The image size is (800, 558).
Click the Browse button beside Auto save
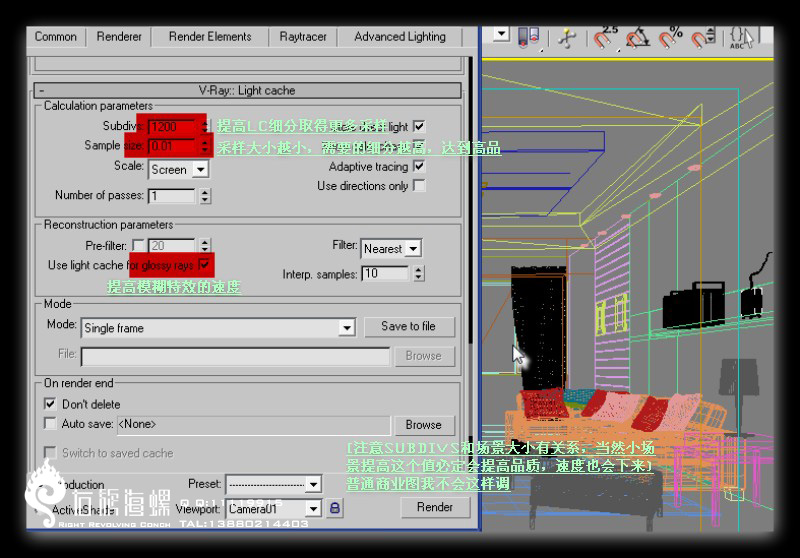coord(424,425)
